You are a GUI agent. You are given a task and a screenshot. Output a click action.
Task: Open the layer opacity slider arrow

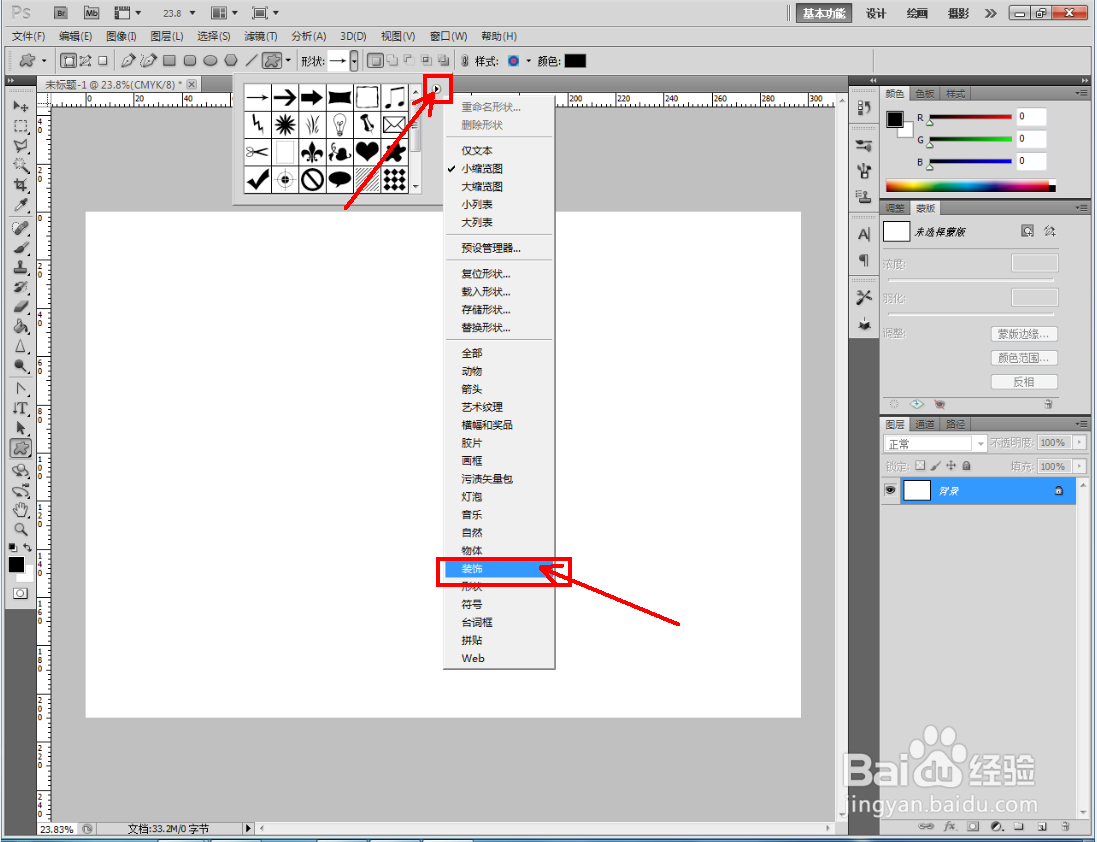pos(1081,443)
